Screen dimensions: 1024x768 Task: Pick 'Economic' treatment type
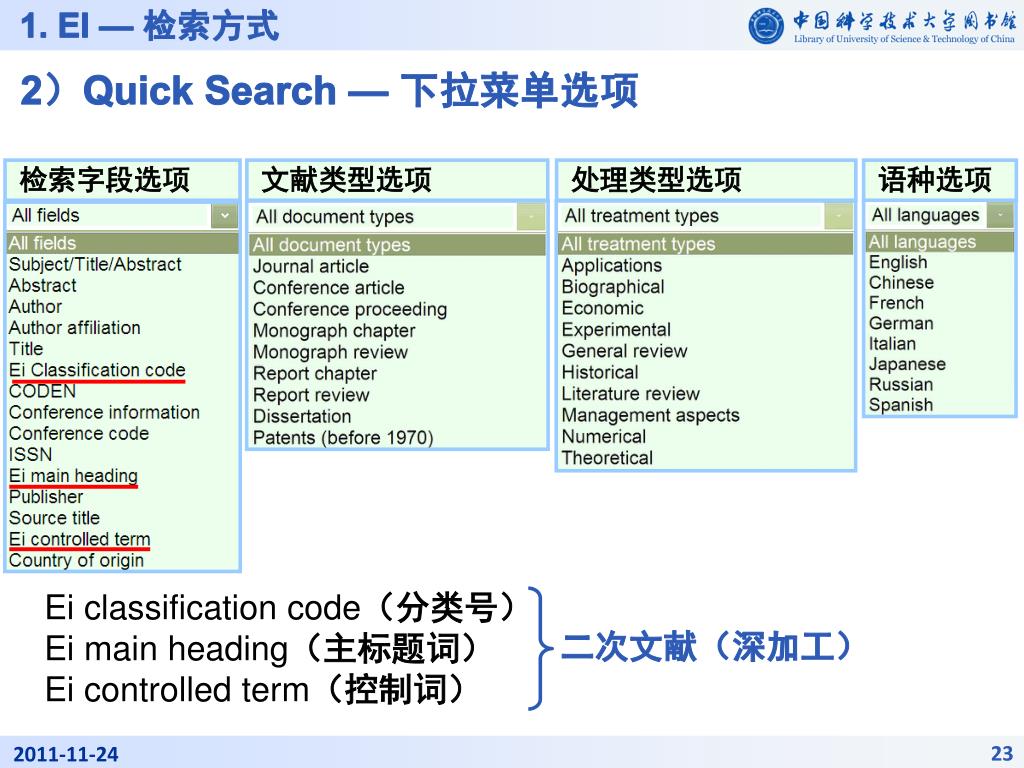point(603,308)
